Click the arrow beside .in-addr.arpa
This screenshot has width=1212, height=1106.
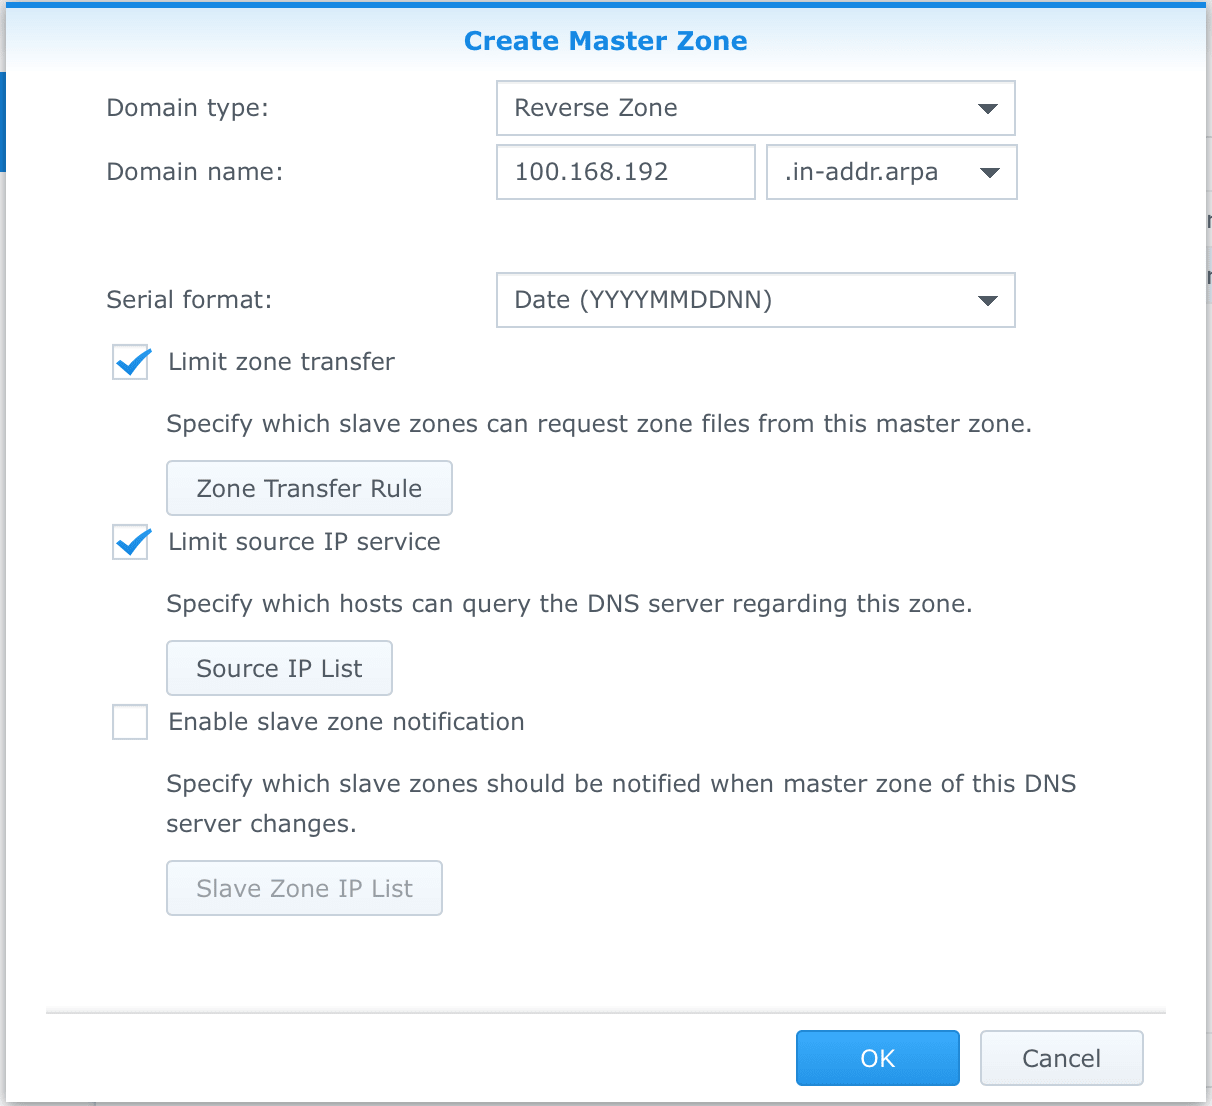[x=989, y=172]
